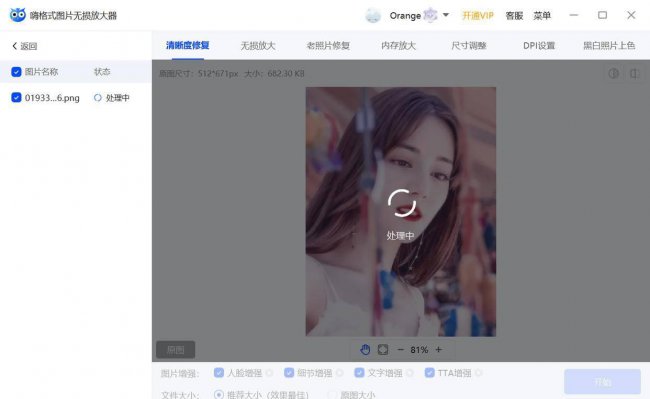The image size is (650, 399).
Task: Toggle the split compare view icon
Action: pyautogui.click(x=634, y=73)
